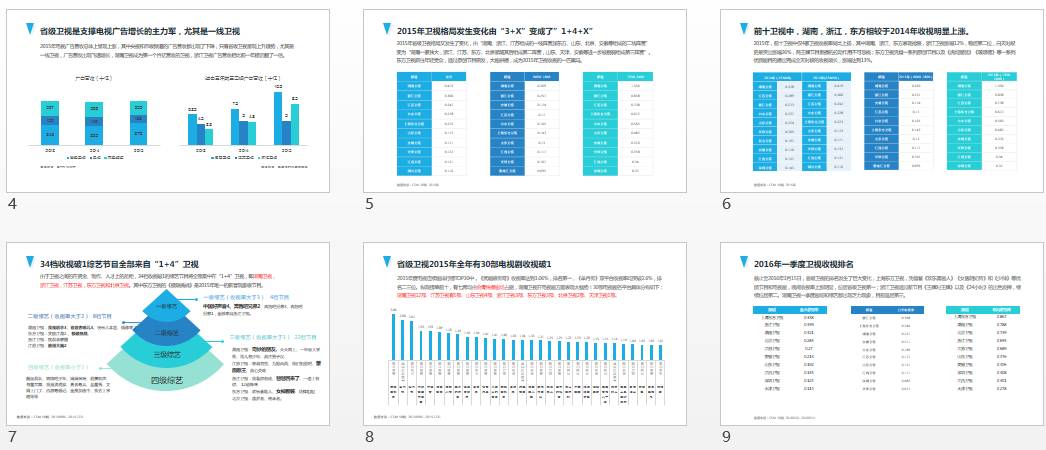Click the slide number 7 label

click(12, 437)
